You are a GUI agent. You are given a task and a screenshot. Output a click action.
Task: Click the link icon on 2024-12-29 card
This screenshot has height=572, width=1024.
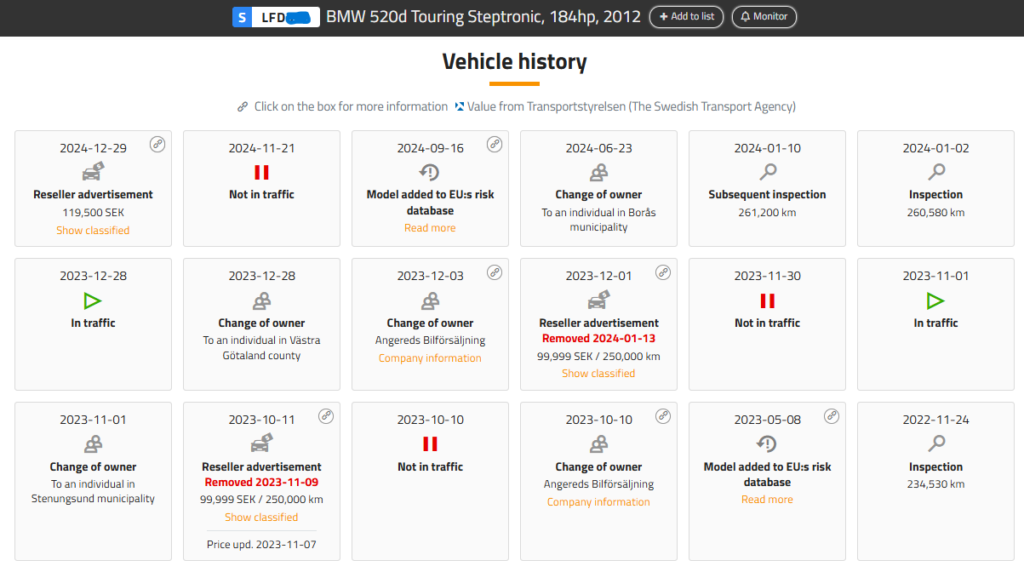(157, 144)
